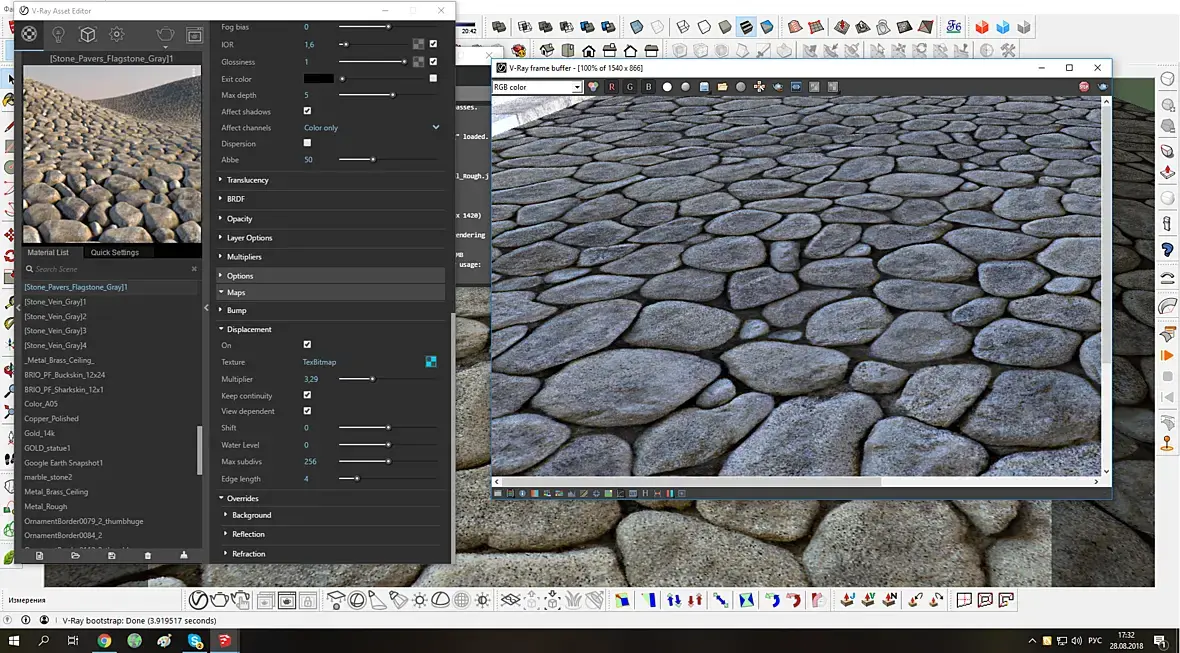1180x653 pixels.
Task: Open V-Ray render settings gear icon
Action: (x=116, y=35)
